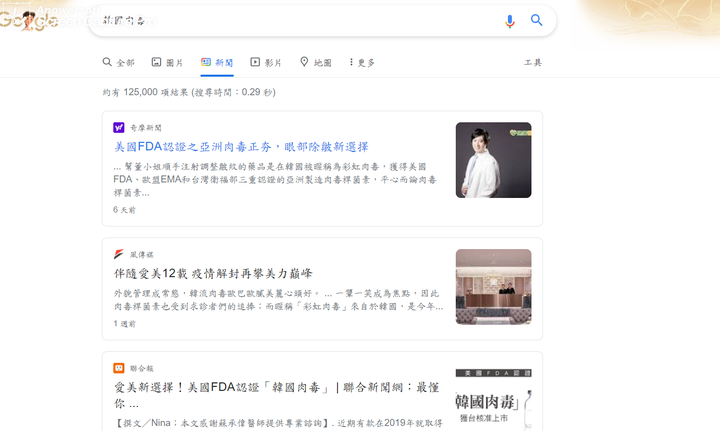
Task: Switch to the 地圖 tab
Action: click(x=315, y=62)
